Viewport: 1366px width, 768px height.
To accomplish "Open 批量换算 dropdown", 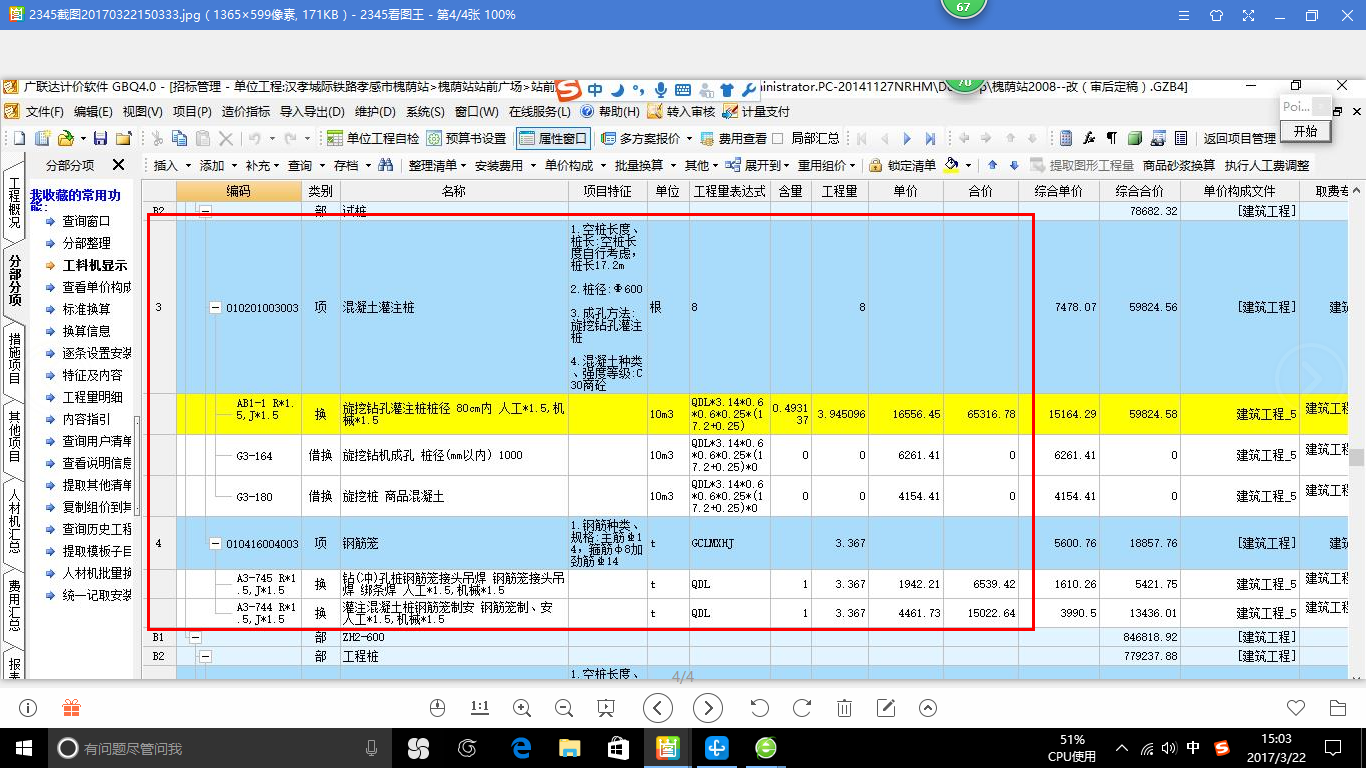I will pos(644,165).
